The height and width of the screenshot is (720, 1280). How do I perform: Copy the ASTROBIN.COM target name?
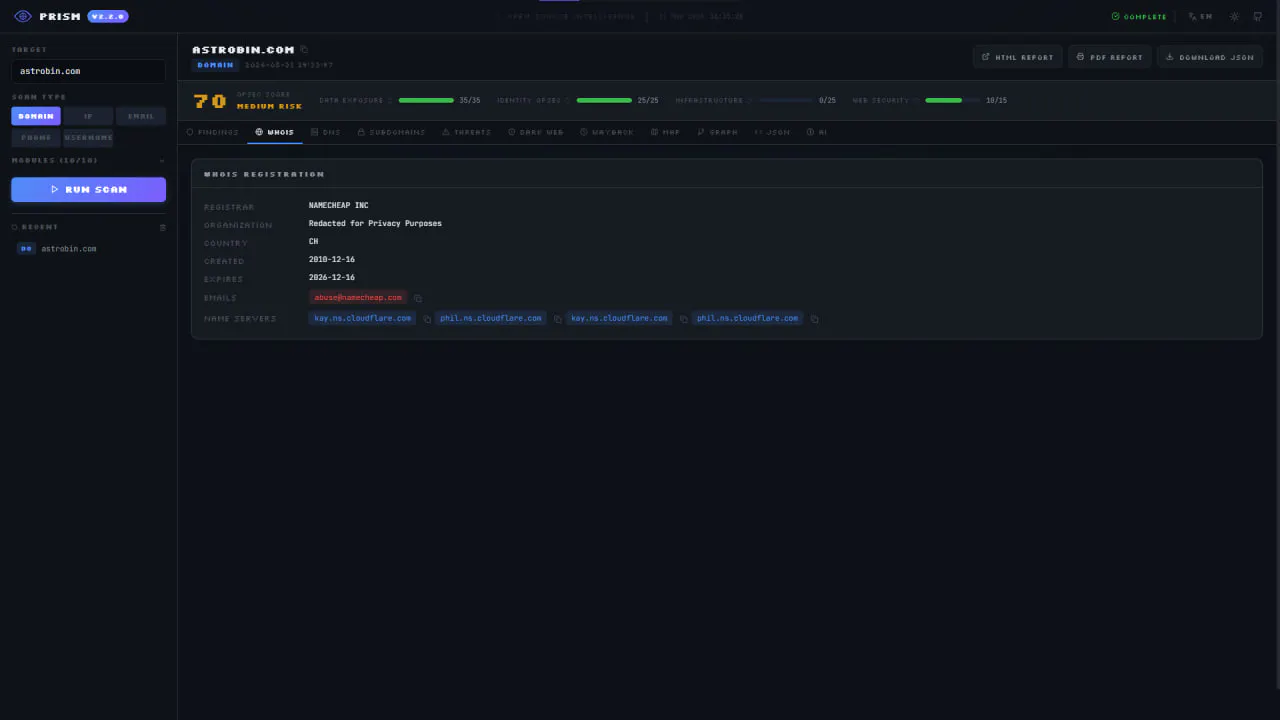coord(304,49)
